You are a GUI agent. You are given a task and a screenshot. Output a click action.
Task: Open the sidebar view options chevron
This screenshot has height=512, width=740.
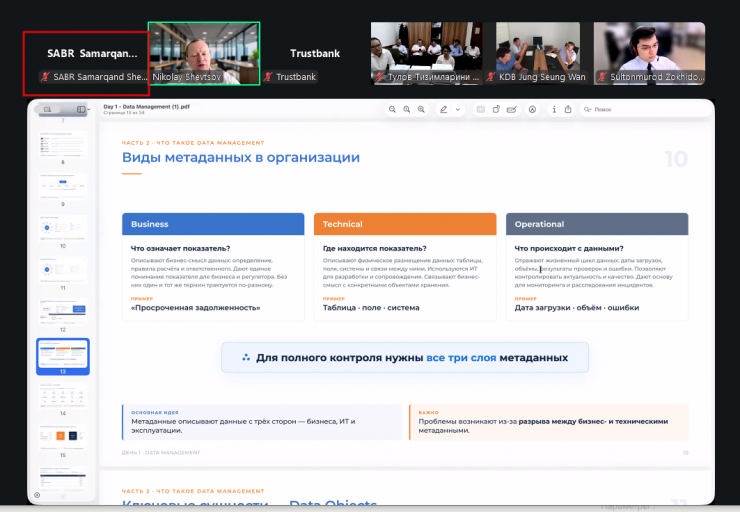click(89, 109)
